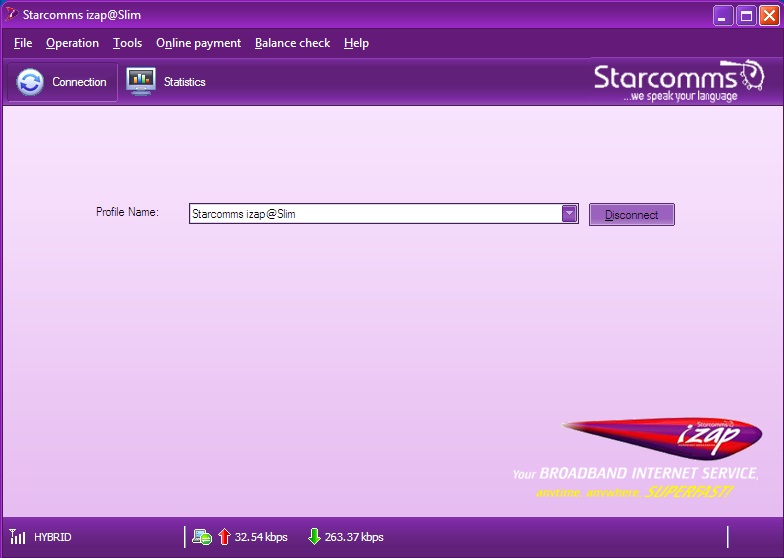This screenshot has width=784, height=558.
Task: Click the Starcomms app icon in title bar
Action: click(x=10, y=14)
